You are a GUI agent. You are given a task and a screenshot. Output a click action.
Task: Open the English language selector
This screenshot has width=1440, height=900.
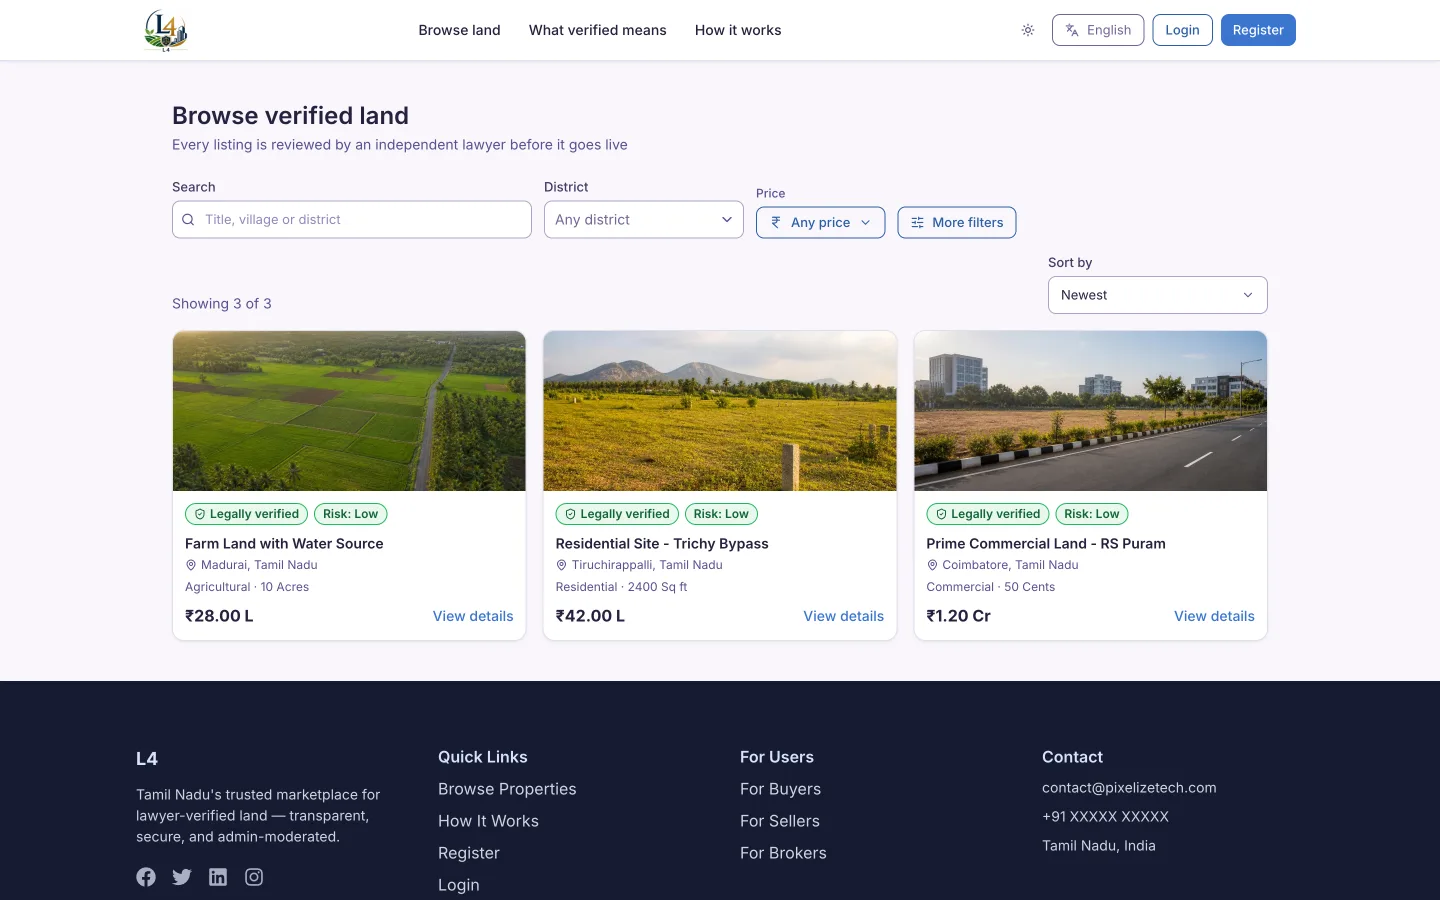[1097, 30]
